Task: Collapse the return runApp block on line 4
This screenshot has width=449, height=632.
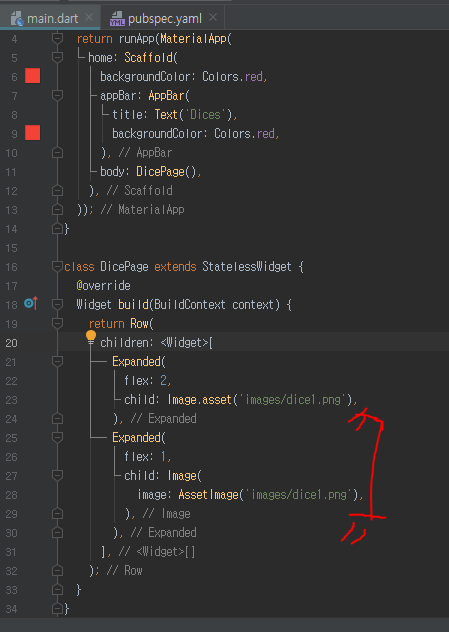Action: pyautogui.click(x=58, y=39)
